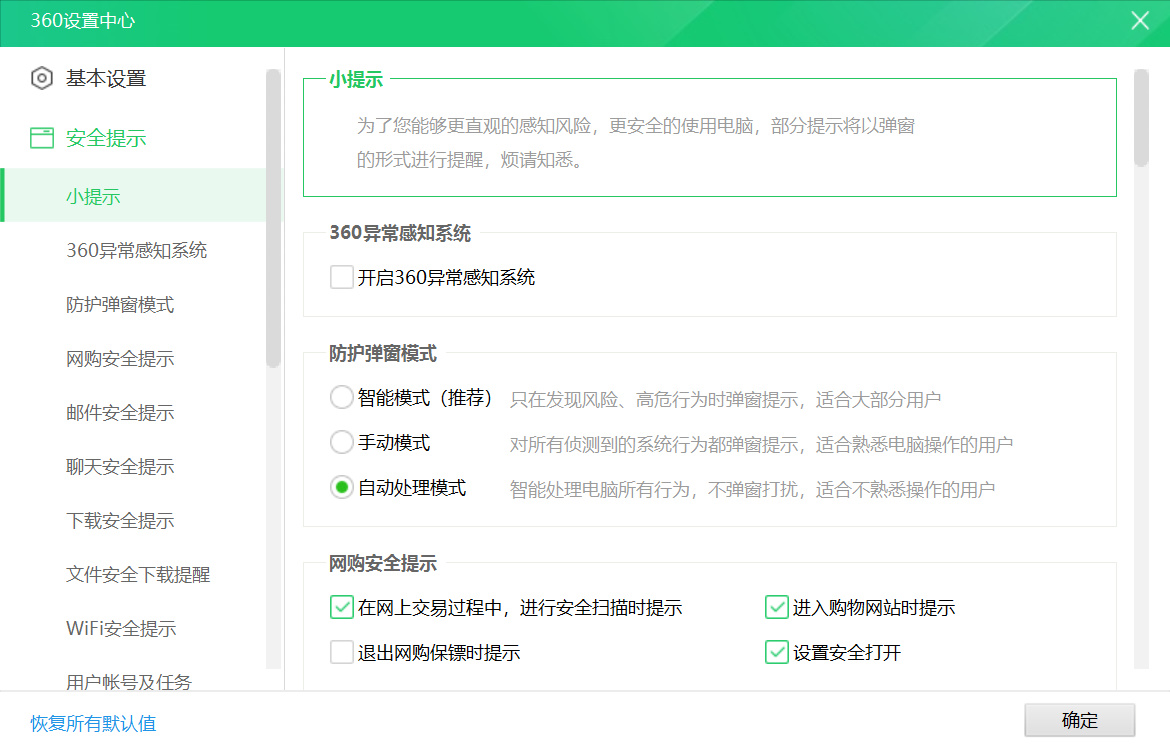Uncheck 在网上交易过程中，进行安全扫描时提示

tap(342, 607)
